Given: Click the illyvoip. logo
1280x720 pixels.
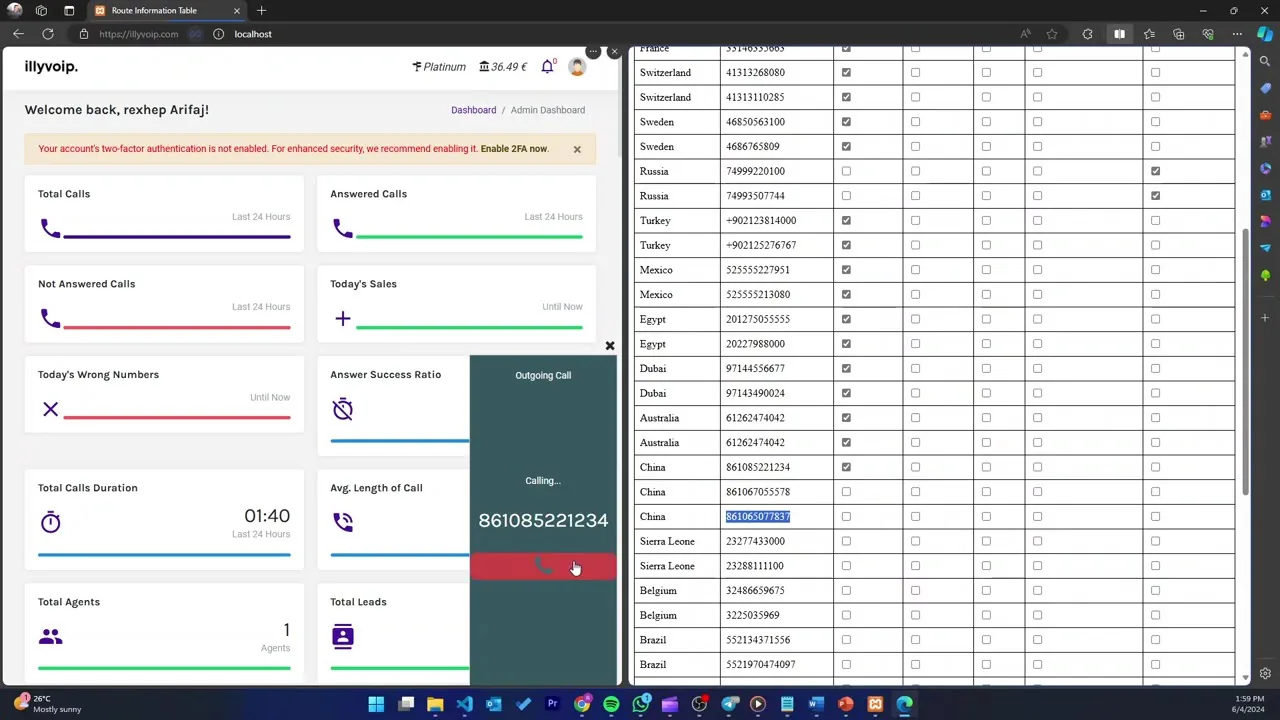Looking at the screenshot, I should (51, 66).
